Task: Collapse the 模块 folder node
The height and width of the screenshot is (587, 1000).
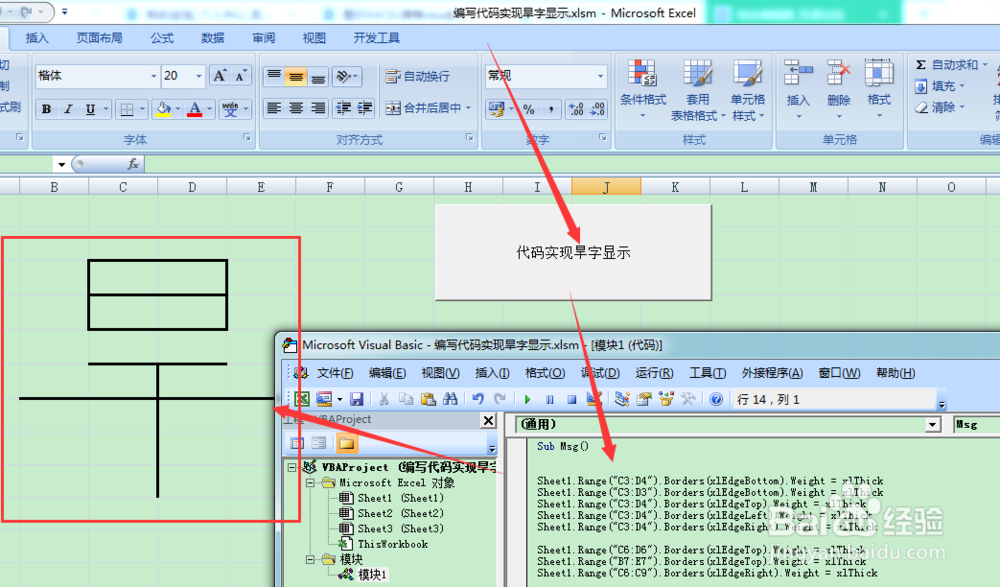Action: (x=309, y=560)
